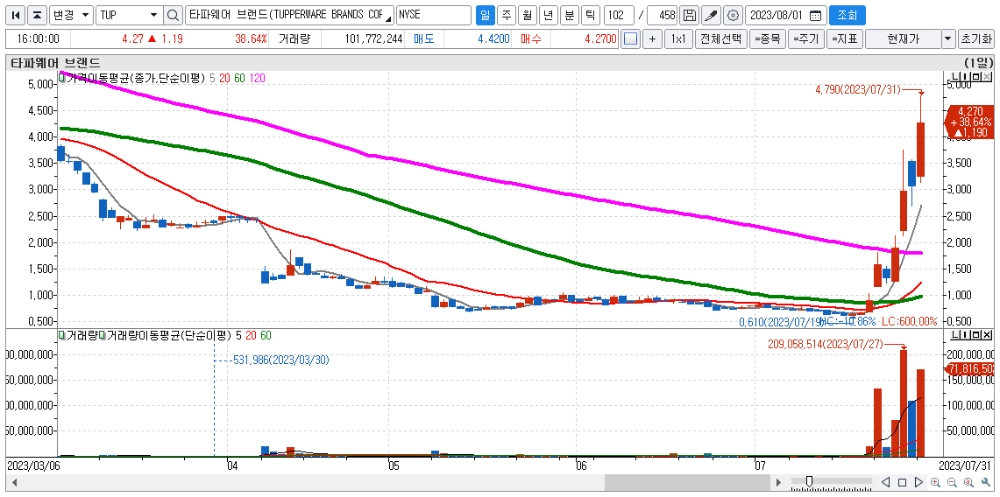Click the 458 total count field
Viewport: 1000px width, 497px height.
(x=662, y=15)
